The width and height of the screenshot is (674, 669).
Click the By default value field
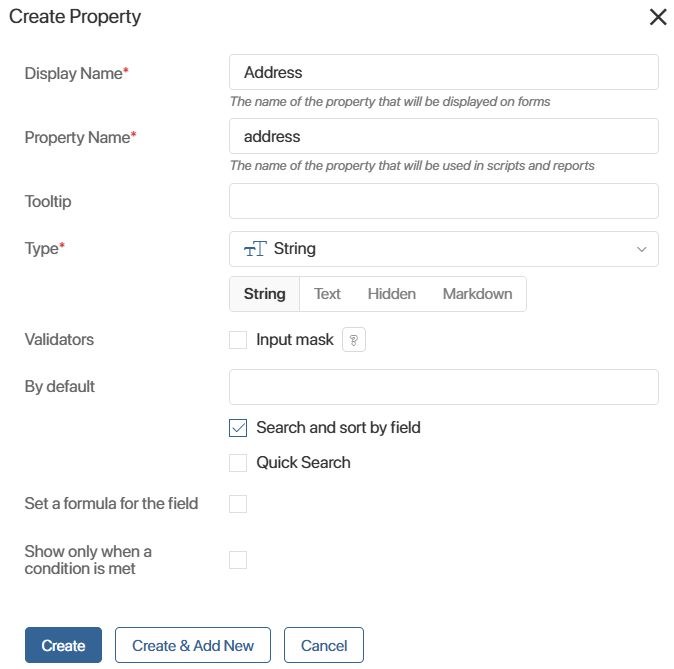pyautogui.click(x=444, y=387)
